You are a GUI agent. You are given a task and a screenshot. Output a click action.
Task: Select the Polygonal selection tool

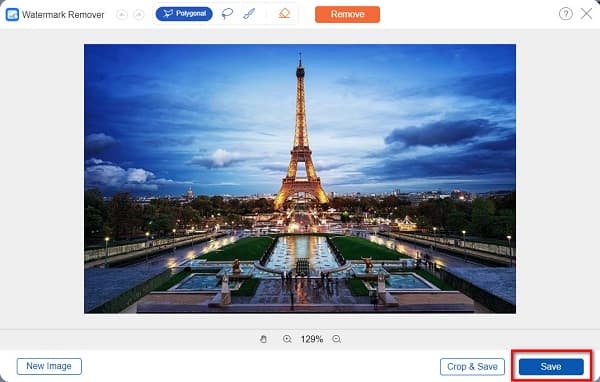[184, 14]
